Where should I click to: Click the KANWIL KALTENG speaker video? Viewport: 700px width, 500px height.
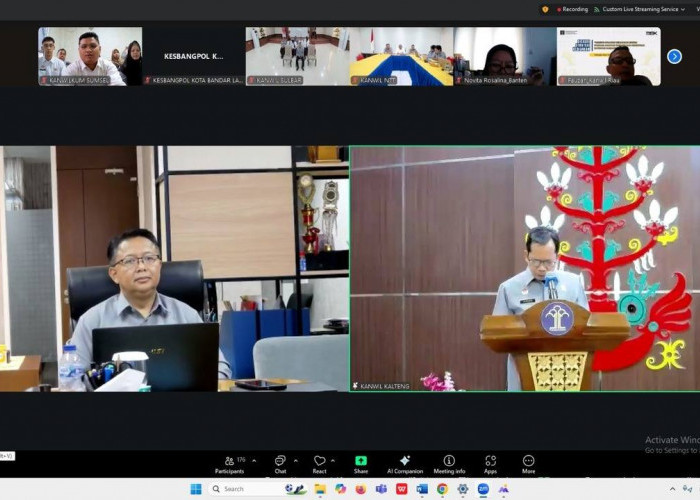click(525, 269)
